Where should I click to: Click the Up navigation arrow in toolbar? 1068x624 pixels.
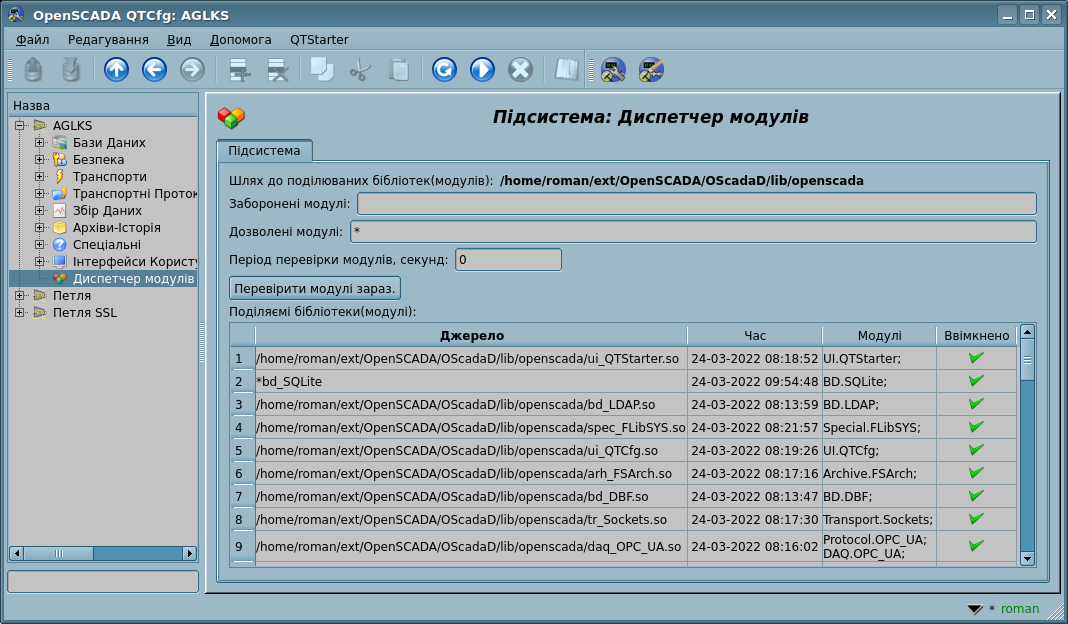pos(117,69)
